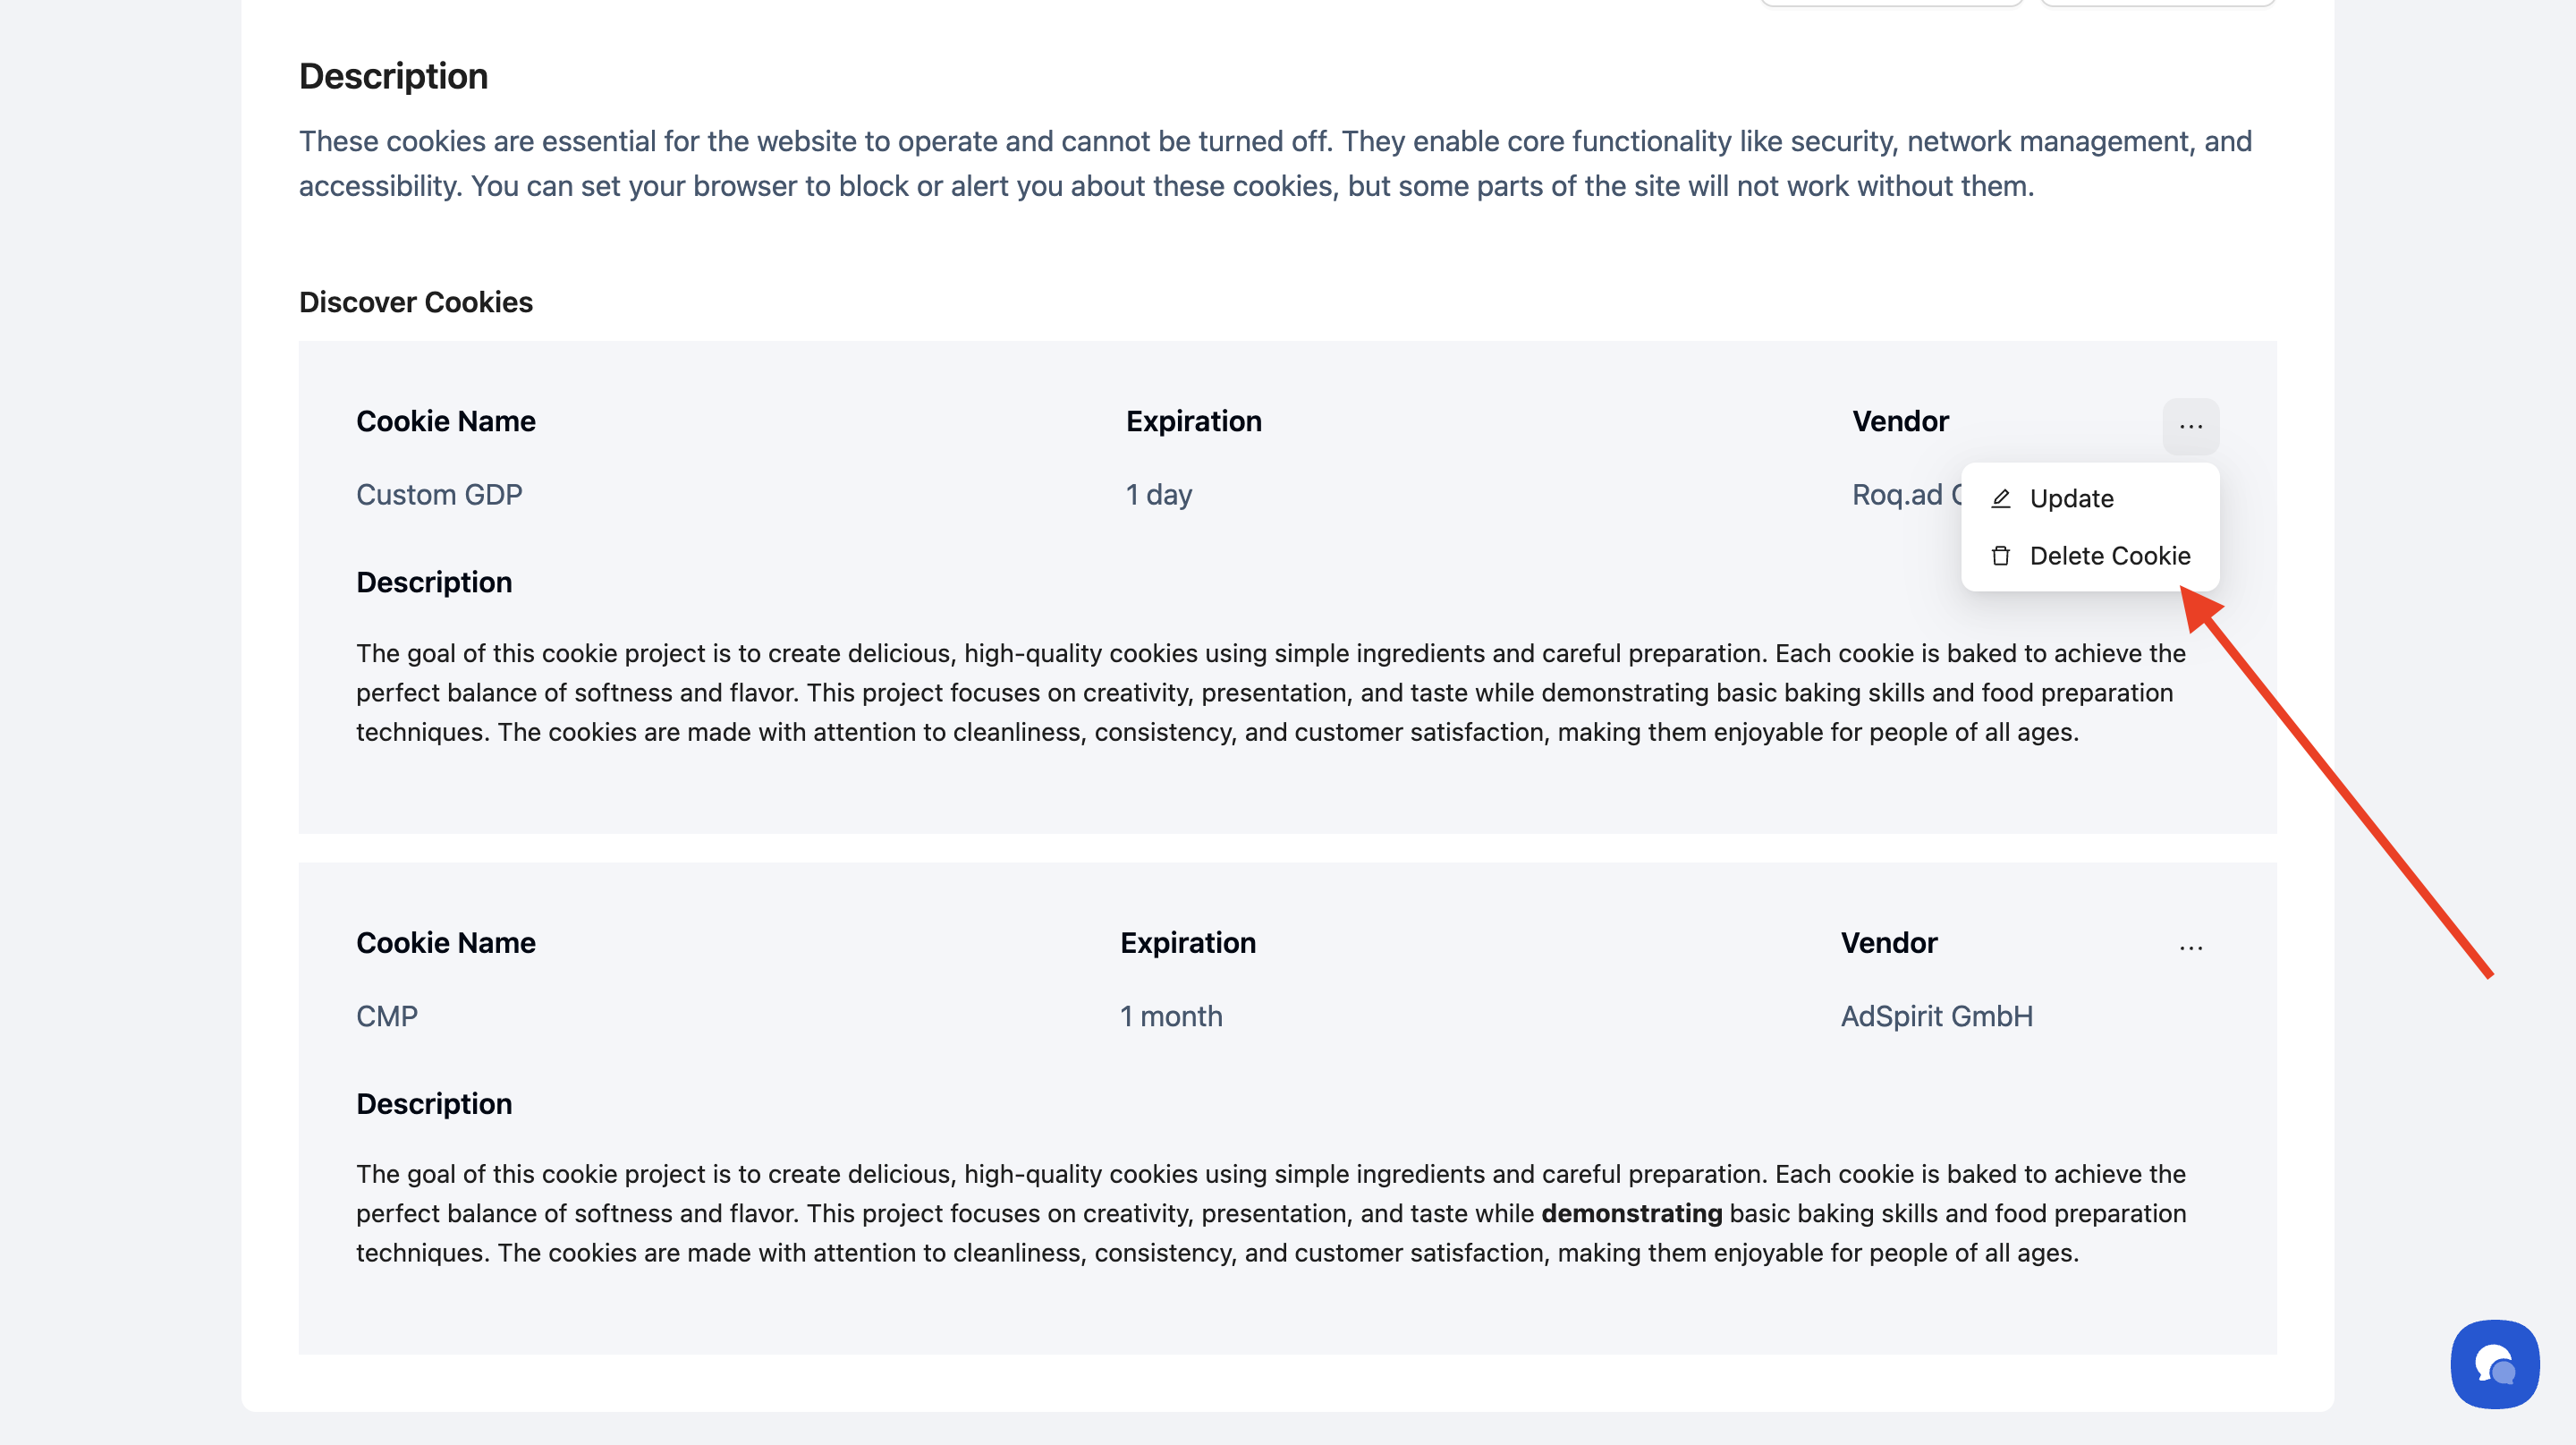Screen dimensions: 2576x1445
Task: Click the "1 month" expiration value
Action: (1171, 1016)
